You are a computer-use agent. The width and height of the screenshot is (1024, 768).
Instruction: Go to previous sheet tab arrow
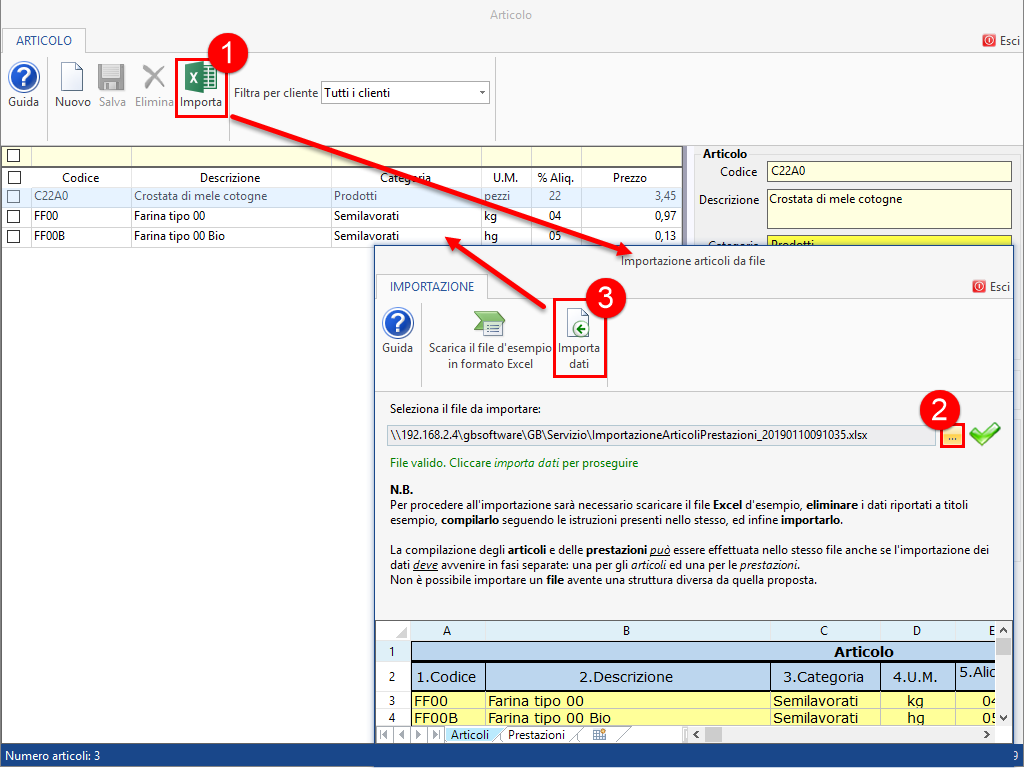click(x=402, y=735)
